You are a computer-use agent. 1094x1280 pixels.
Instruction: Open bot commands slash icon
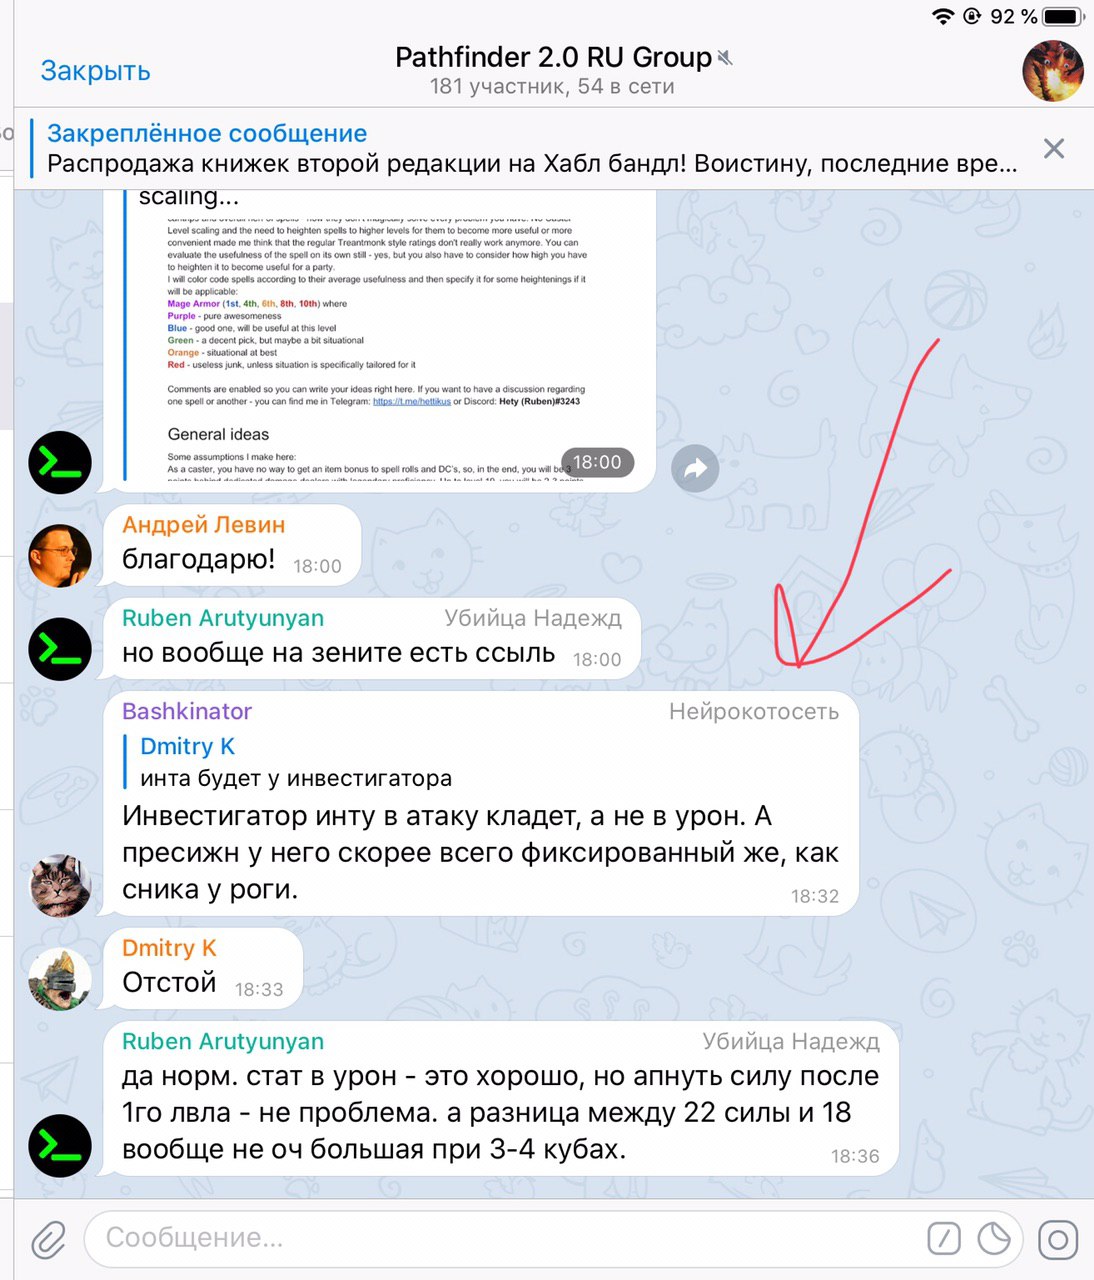pyautogui.click(x=944, y=1238)
